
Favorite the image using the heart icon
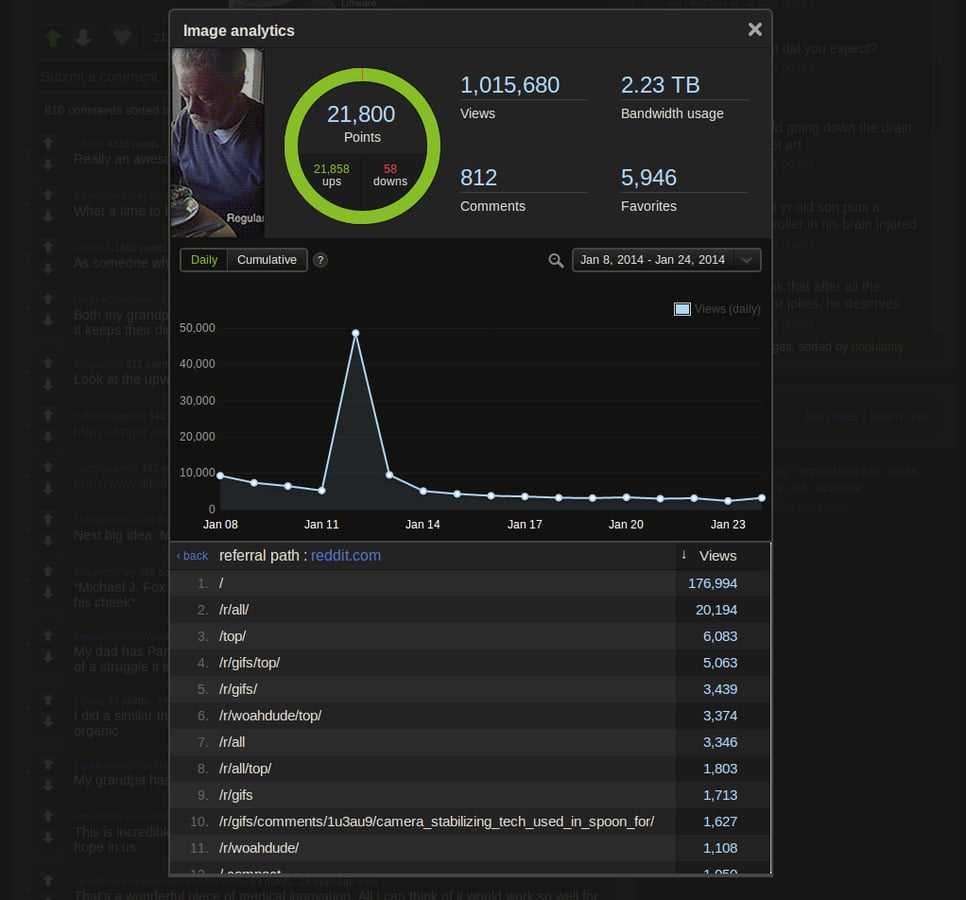pos(121,37)
